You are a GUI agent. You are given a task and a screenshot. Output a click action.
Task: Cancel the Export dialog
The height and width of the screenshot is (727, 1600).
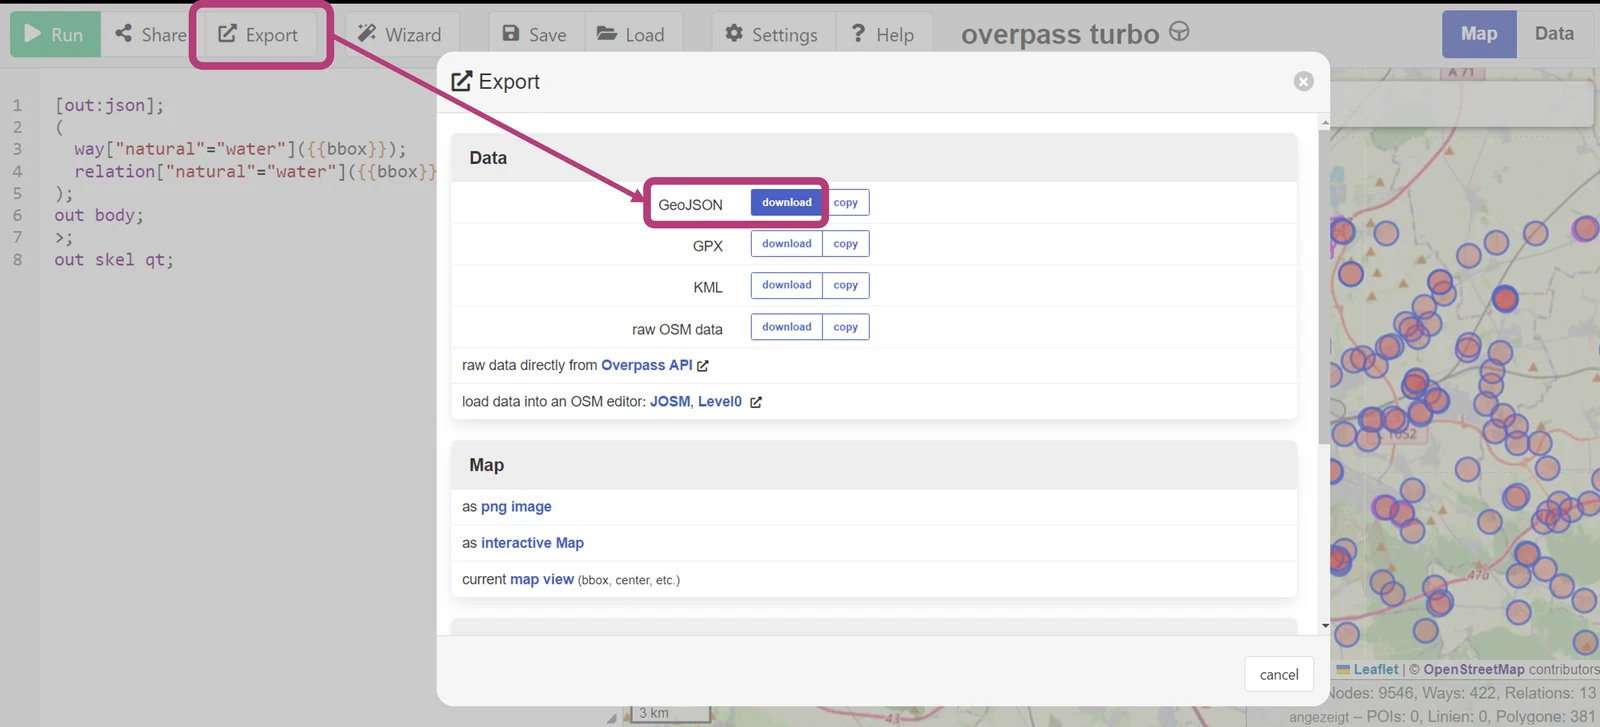point(1279,674)
